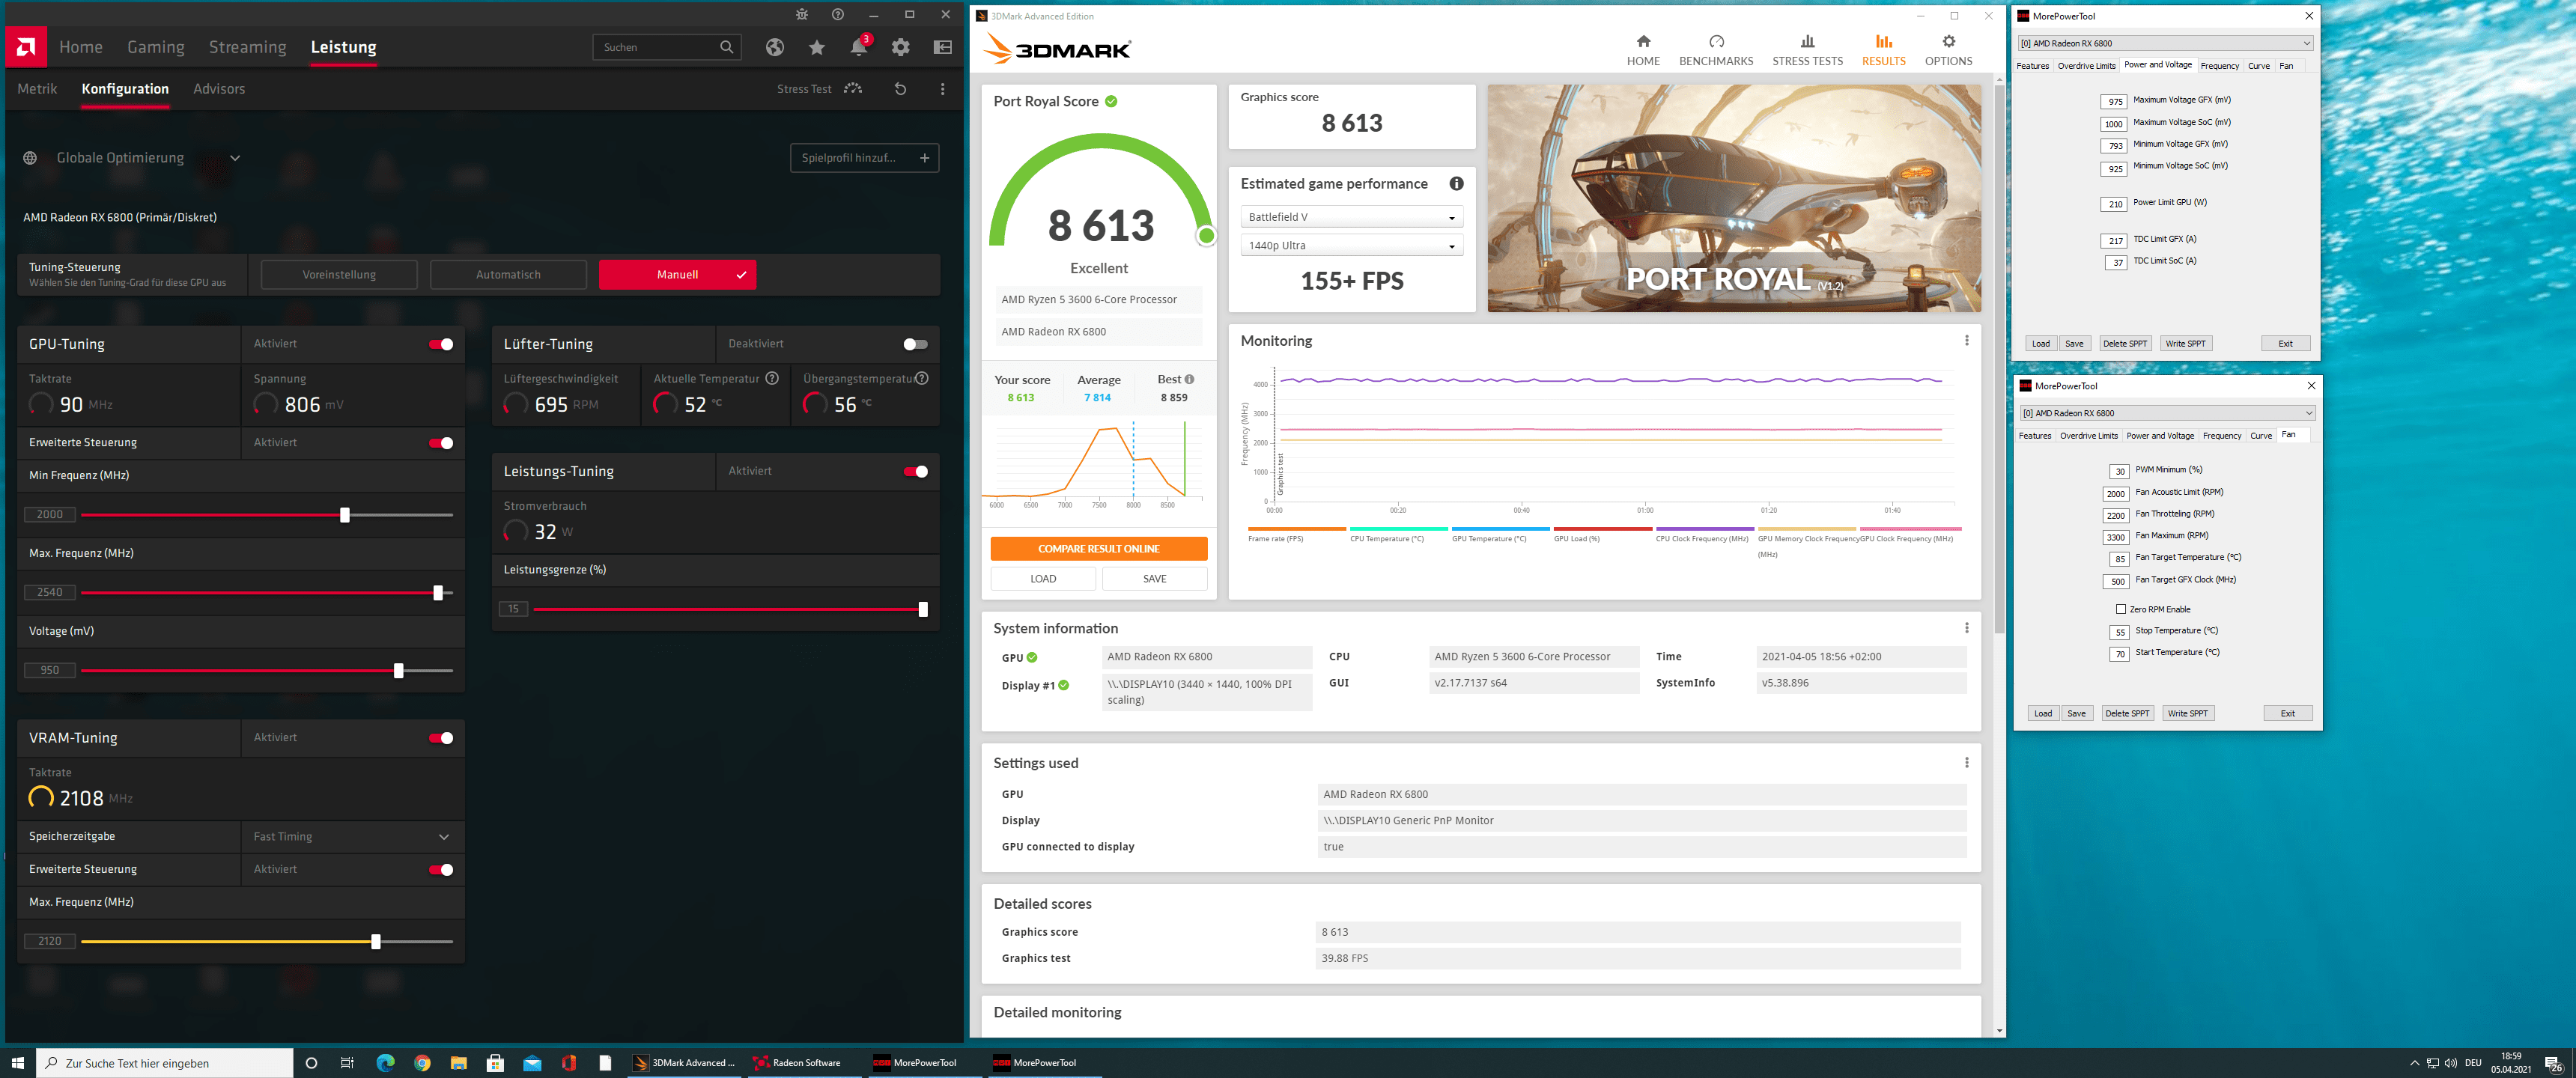Toggle the sidebar panel icon in Radeon Software

point(942,47)
